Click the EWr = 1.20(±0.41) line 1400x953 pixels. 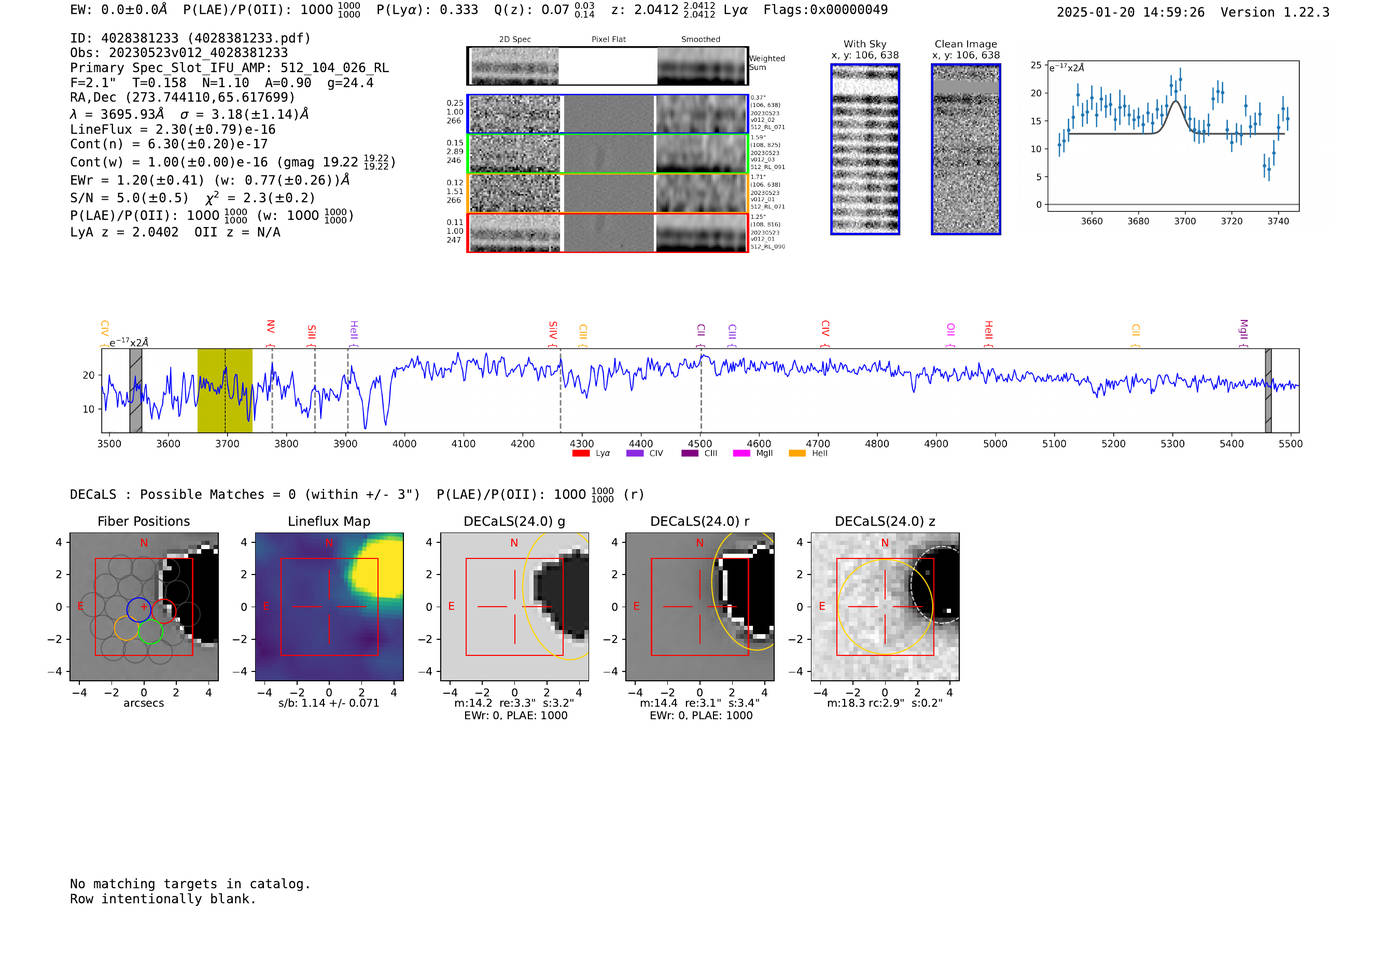point(210,181)
